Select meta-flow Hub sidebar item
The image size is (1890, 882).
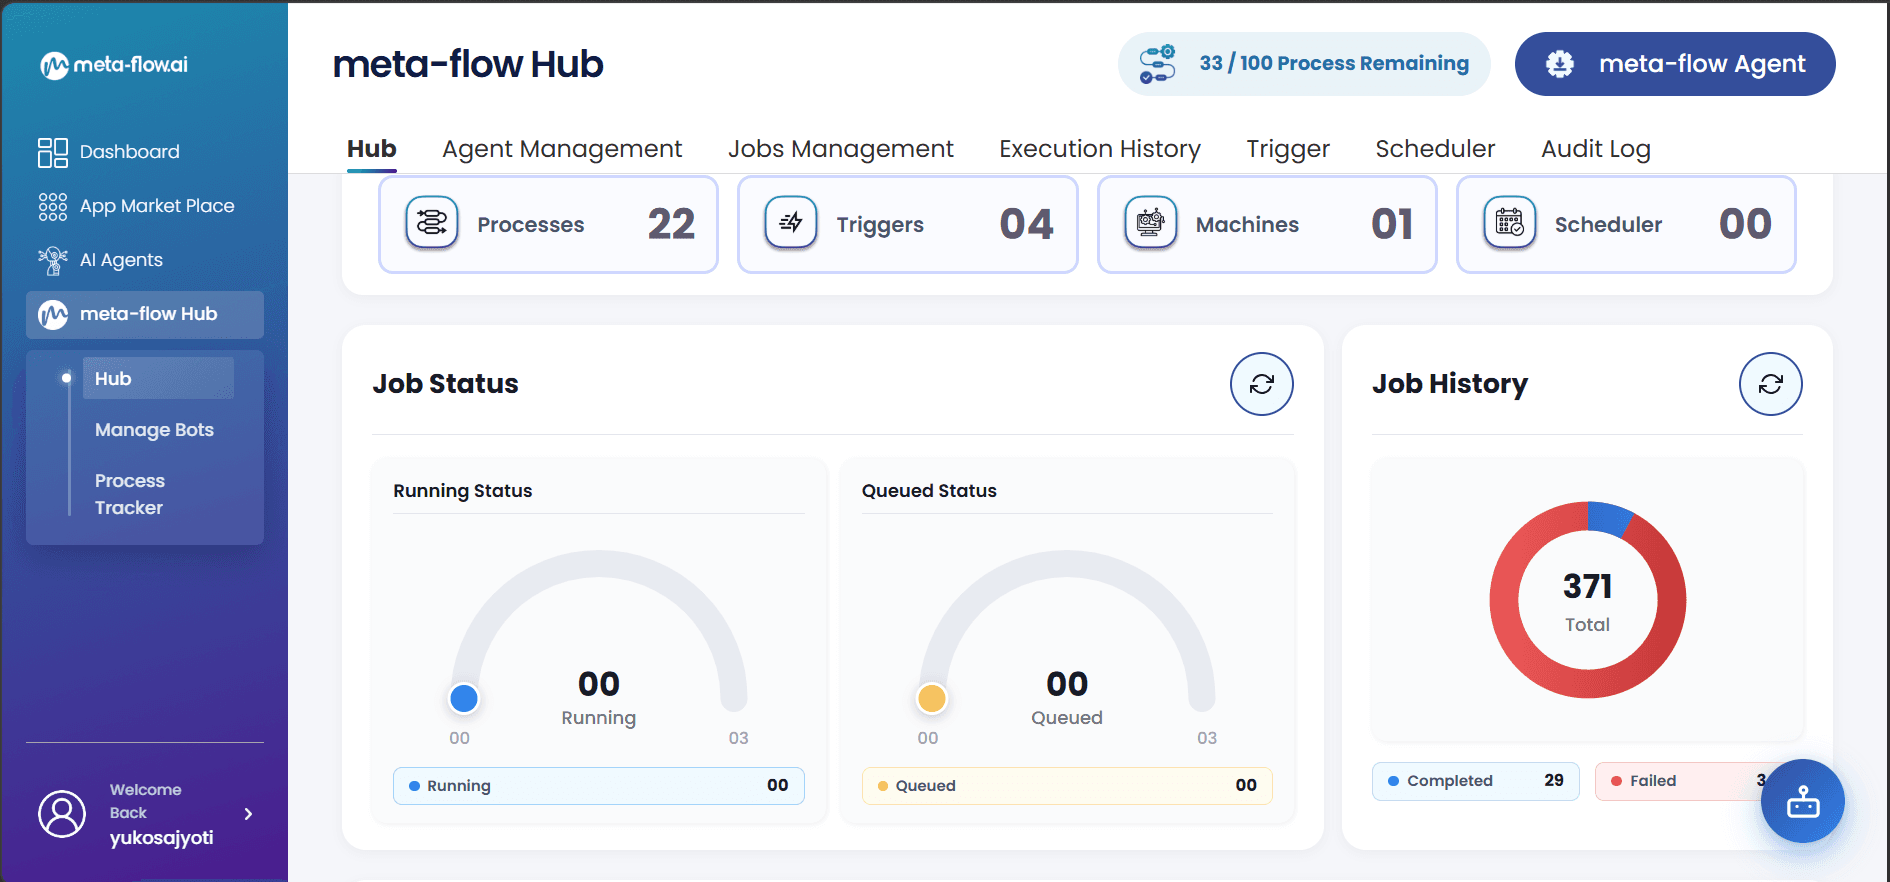145,314
